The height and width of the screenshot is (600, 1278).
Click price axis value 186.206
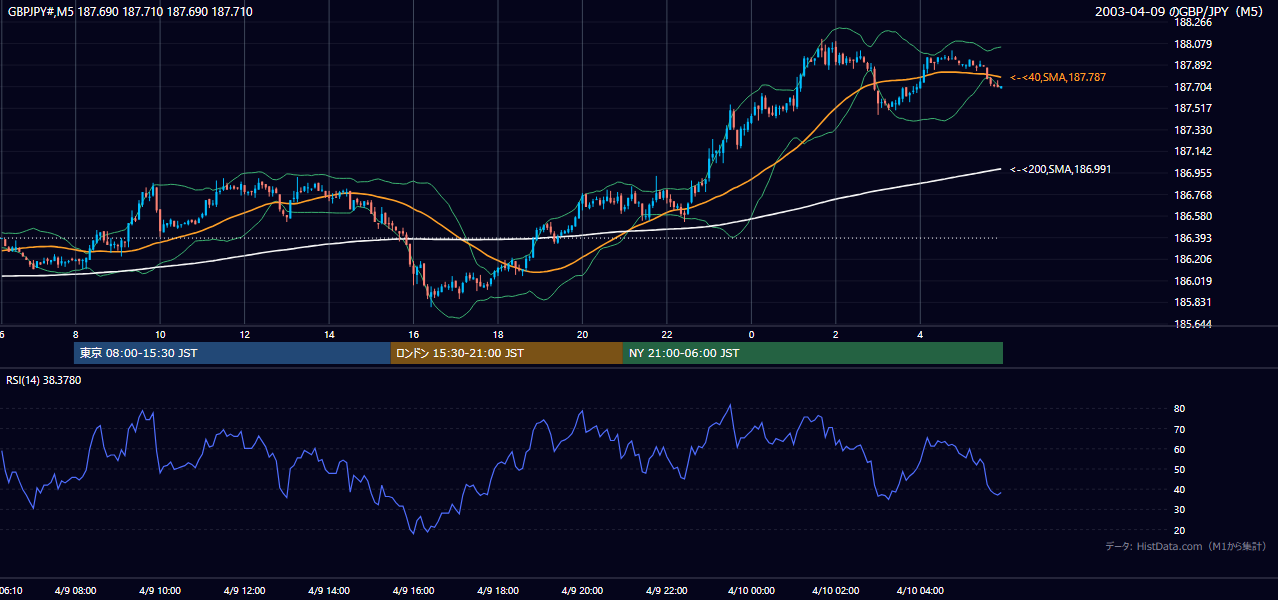pos(1193,259)
